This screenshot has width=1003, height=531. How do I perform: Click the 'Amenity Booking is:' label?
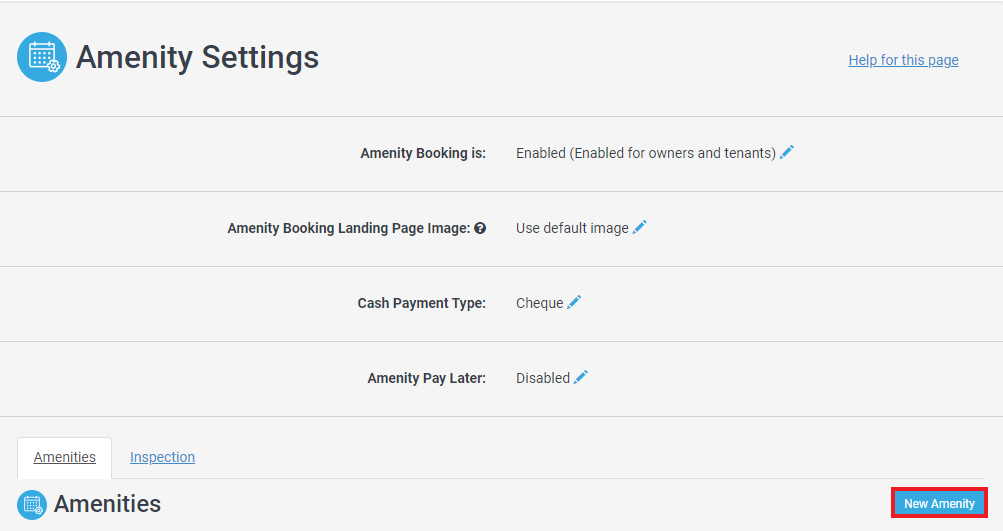422,153
